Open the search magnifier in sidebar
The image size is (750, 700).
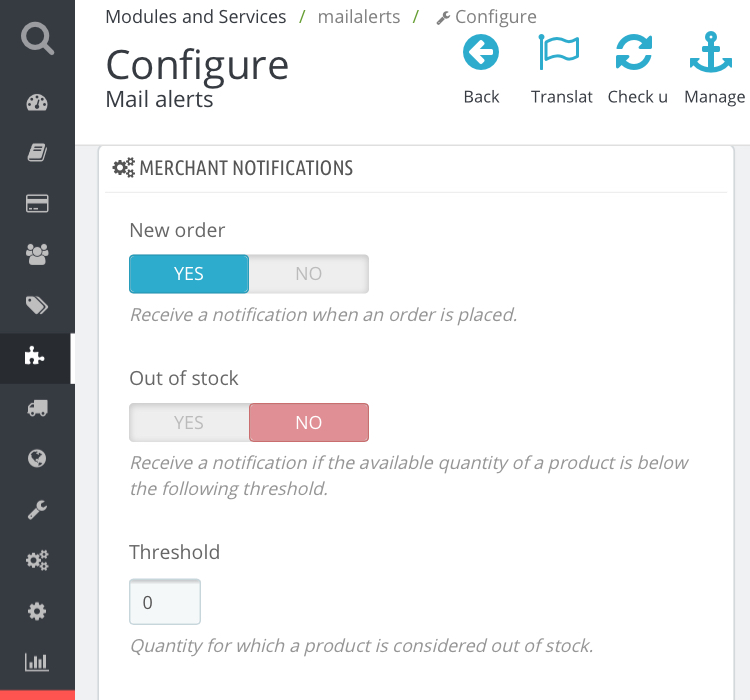(37, 39)
